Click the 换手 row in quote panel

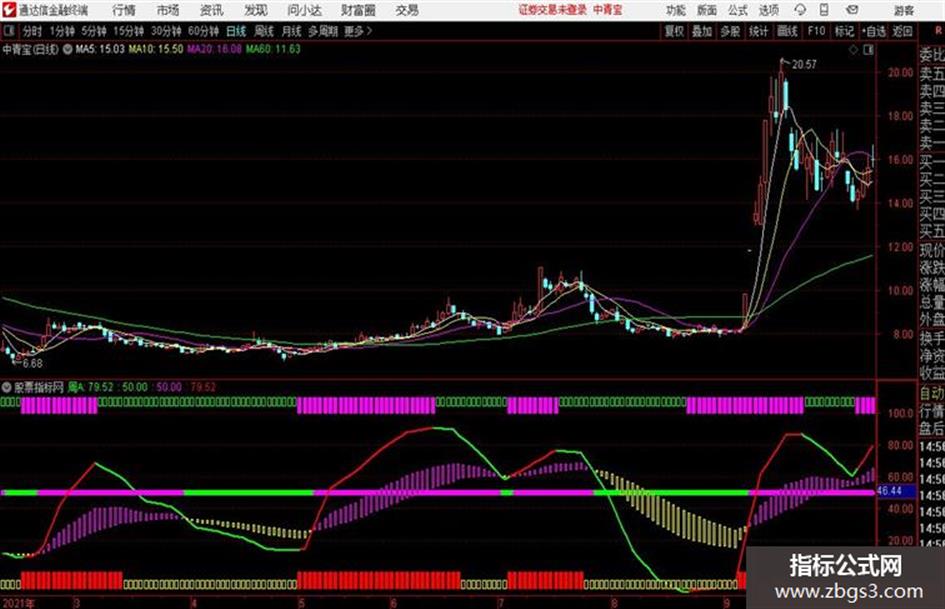tap(932, 338)
